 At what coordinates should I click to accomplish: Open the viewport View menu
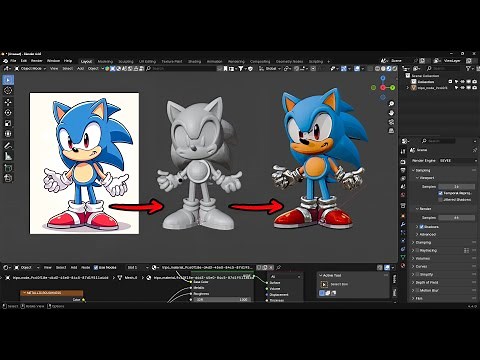(54, 69)
